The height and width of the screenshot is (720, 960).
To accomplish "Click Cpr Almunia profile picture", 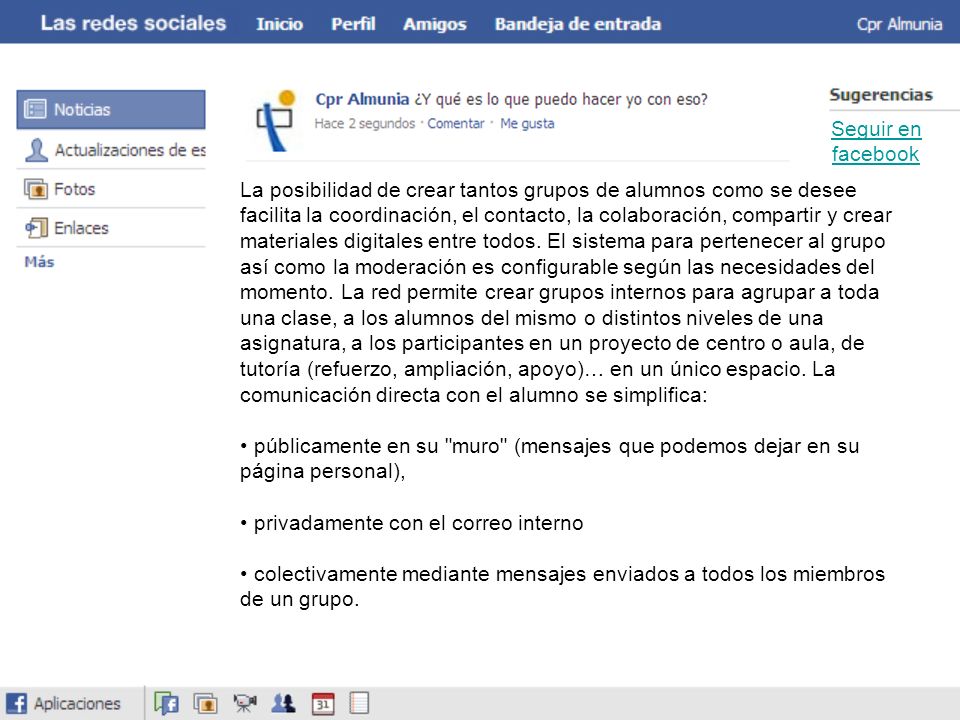I will click(276, 121).
